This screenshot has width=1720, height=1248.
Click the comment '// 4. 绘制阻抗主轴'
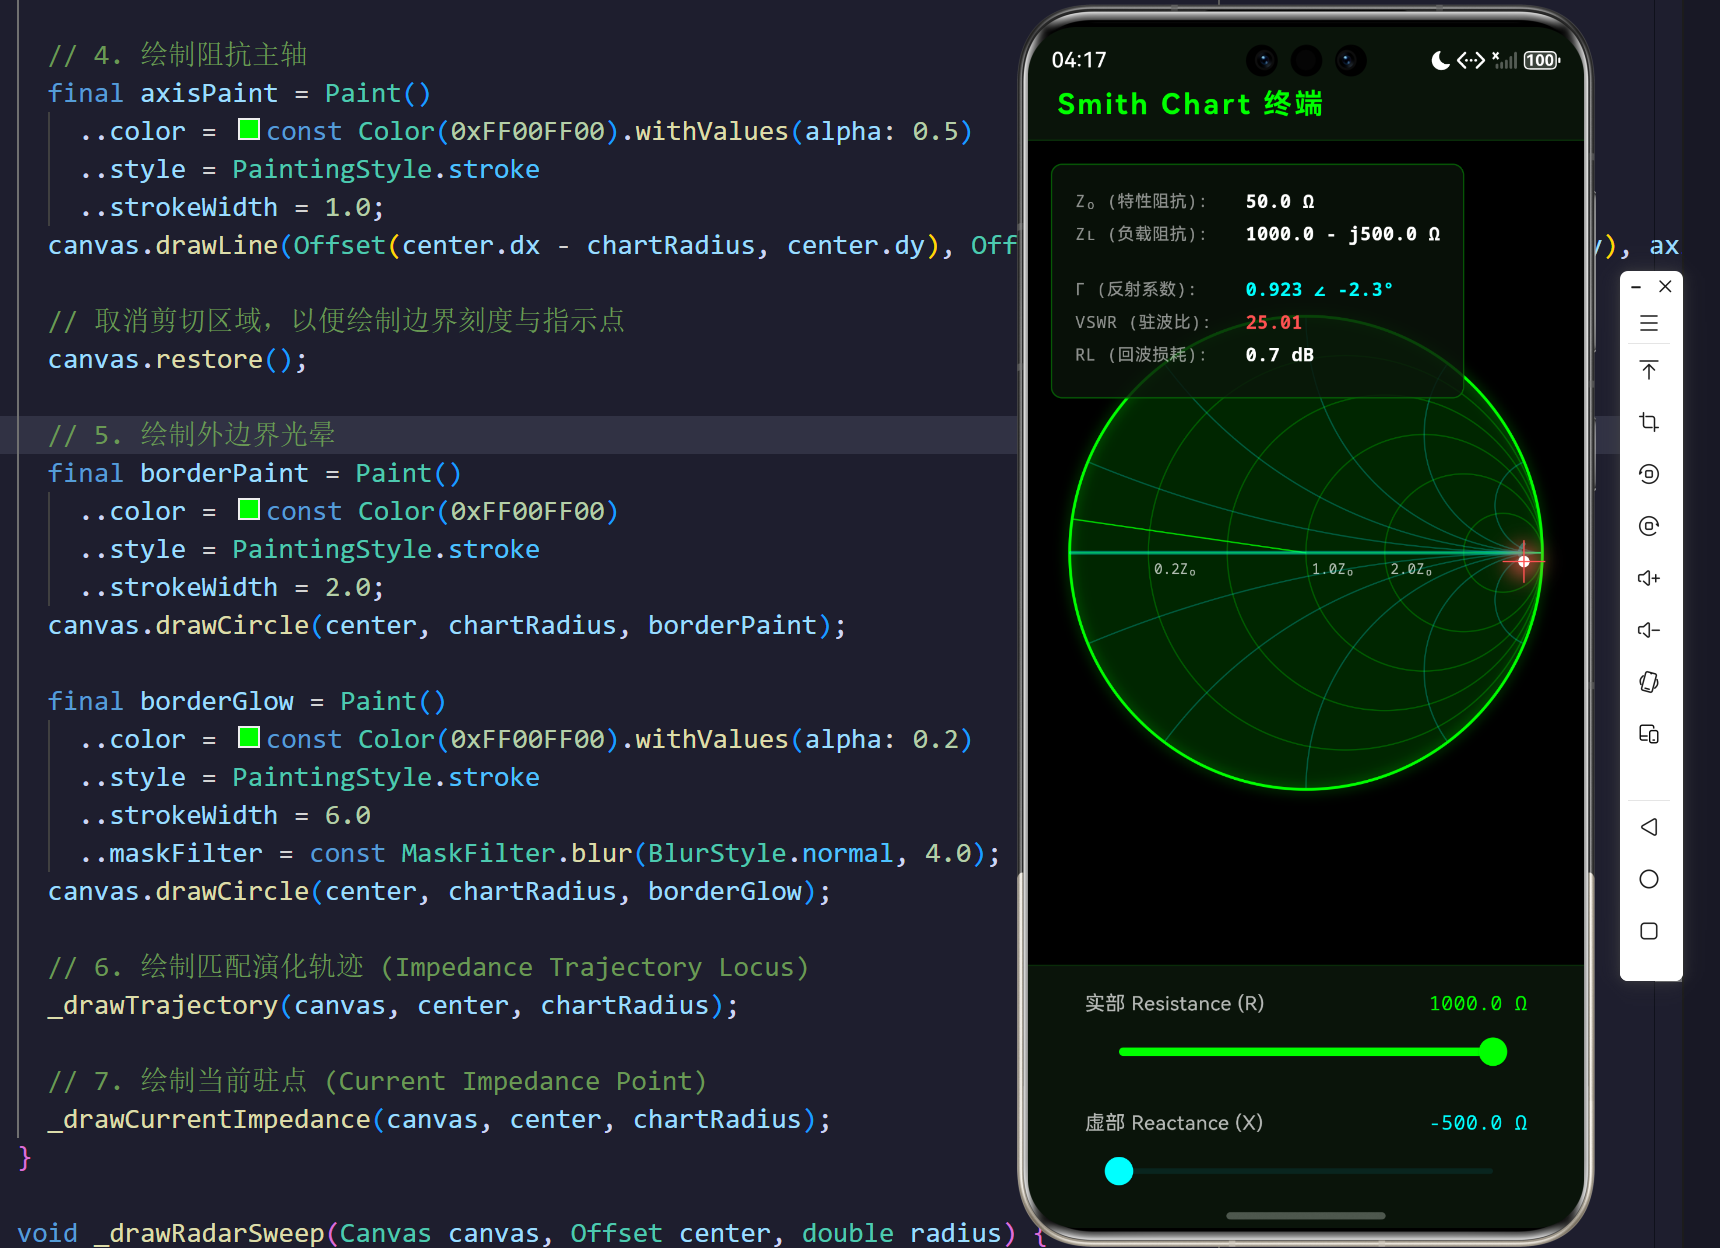click(178, 55)
